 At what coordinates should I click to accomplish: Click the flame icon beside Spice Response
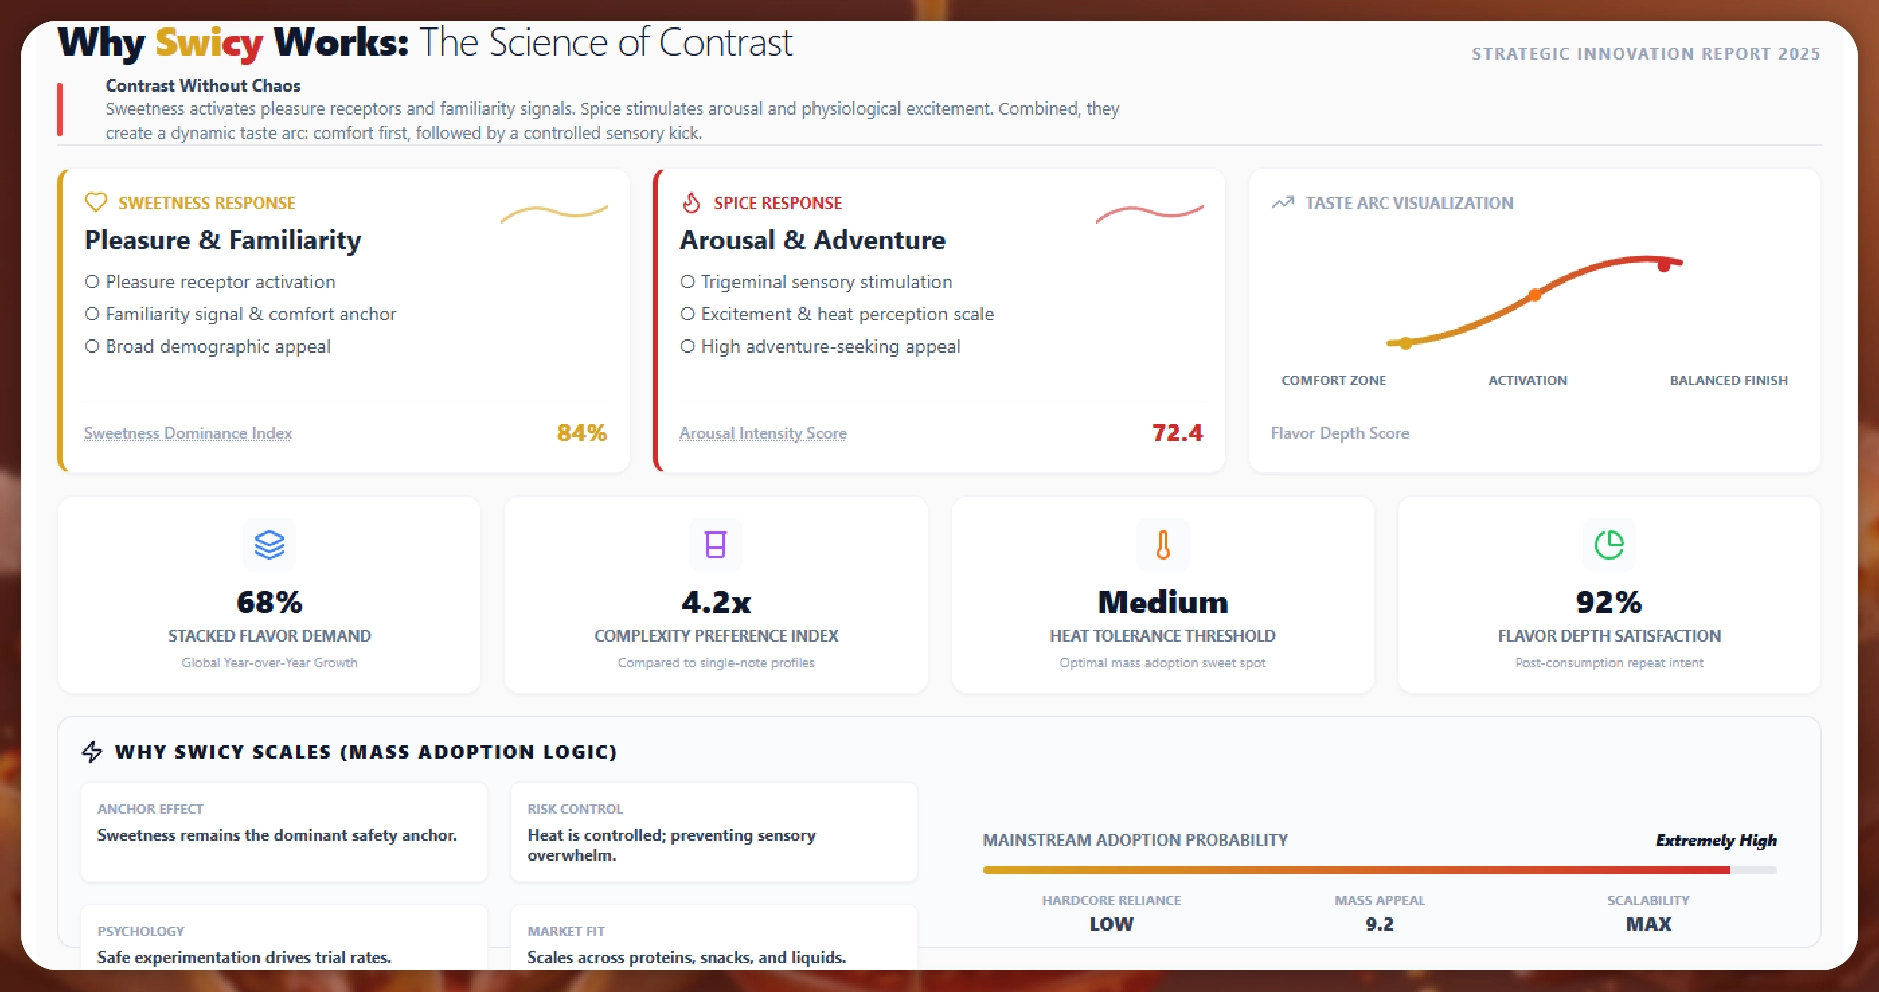[691, 203]
